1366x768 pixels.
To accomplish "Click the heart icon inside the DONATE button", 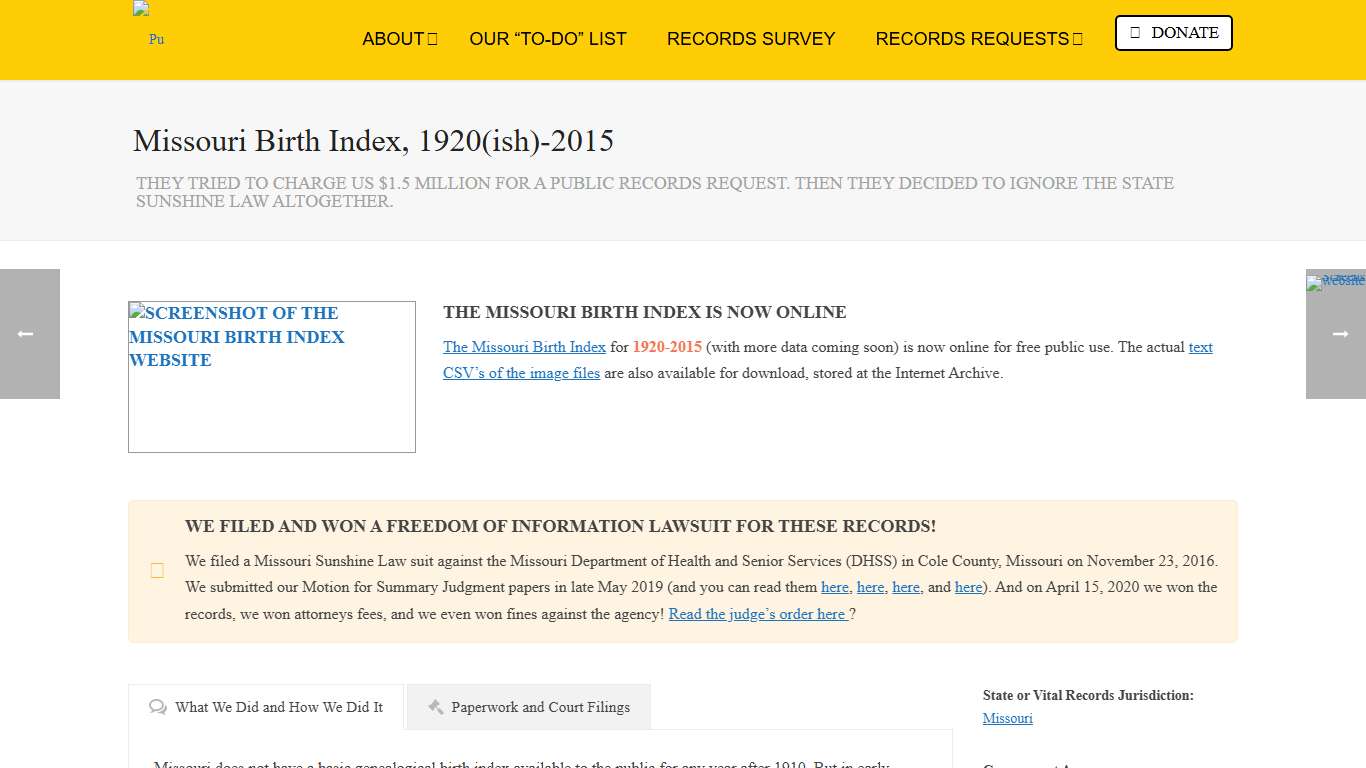I will tap(1134, 33).
